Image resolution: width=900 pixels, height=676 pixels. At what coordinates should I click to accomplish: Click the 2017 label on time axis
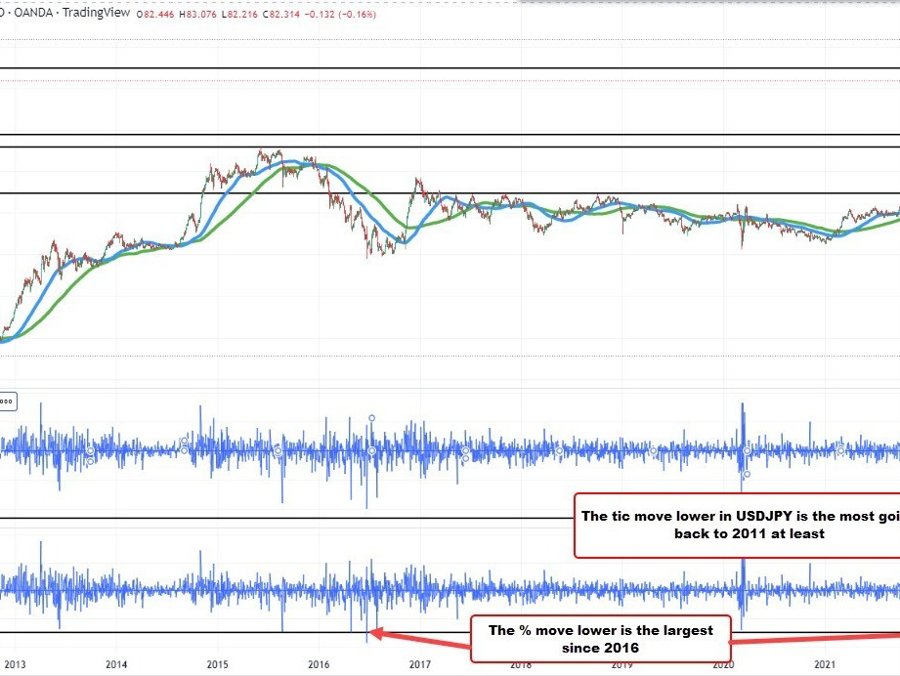point(420,664)
